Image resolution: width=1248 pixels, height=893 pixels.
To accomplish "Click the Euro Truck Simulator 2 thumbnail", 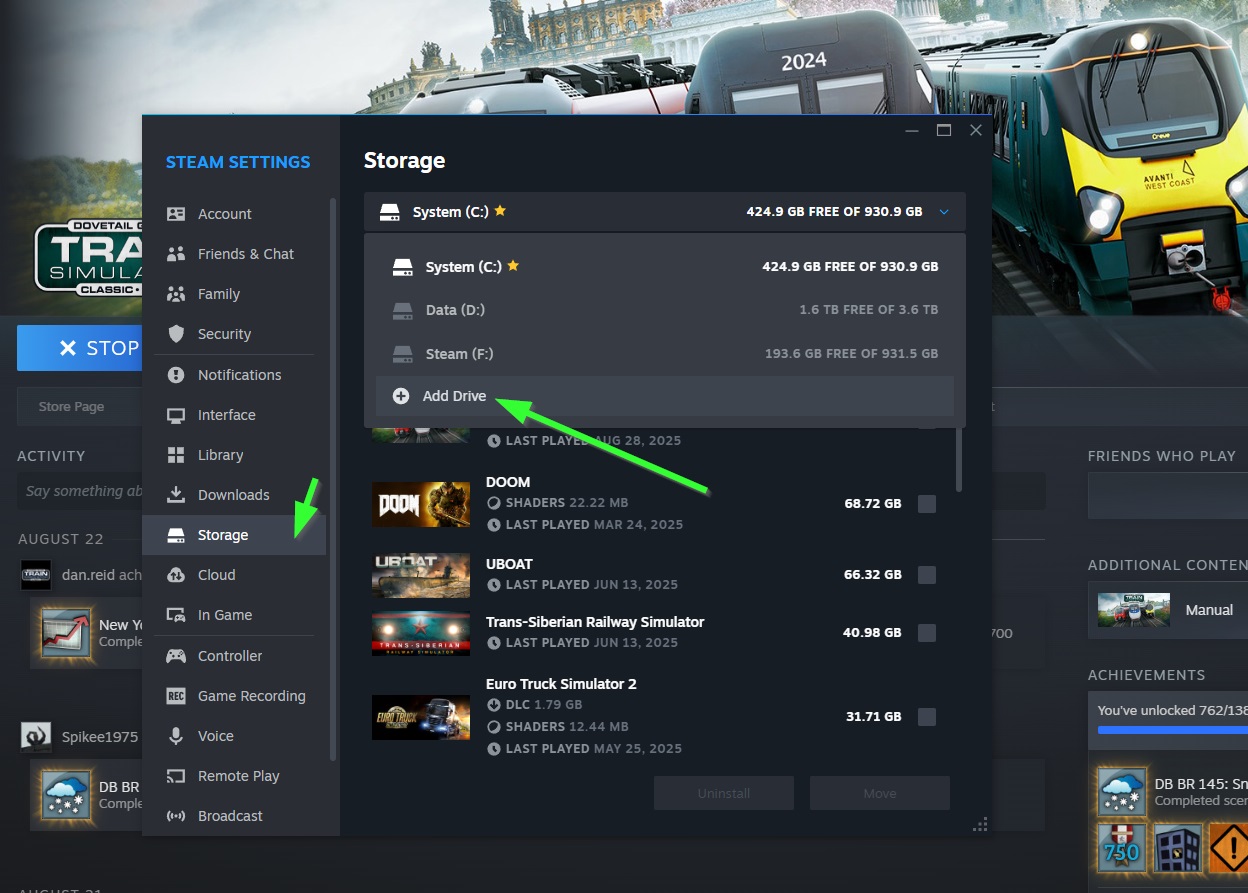I will coord(421,717).
